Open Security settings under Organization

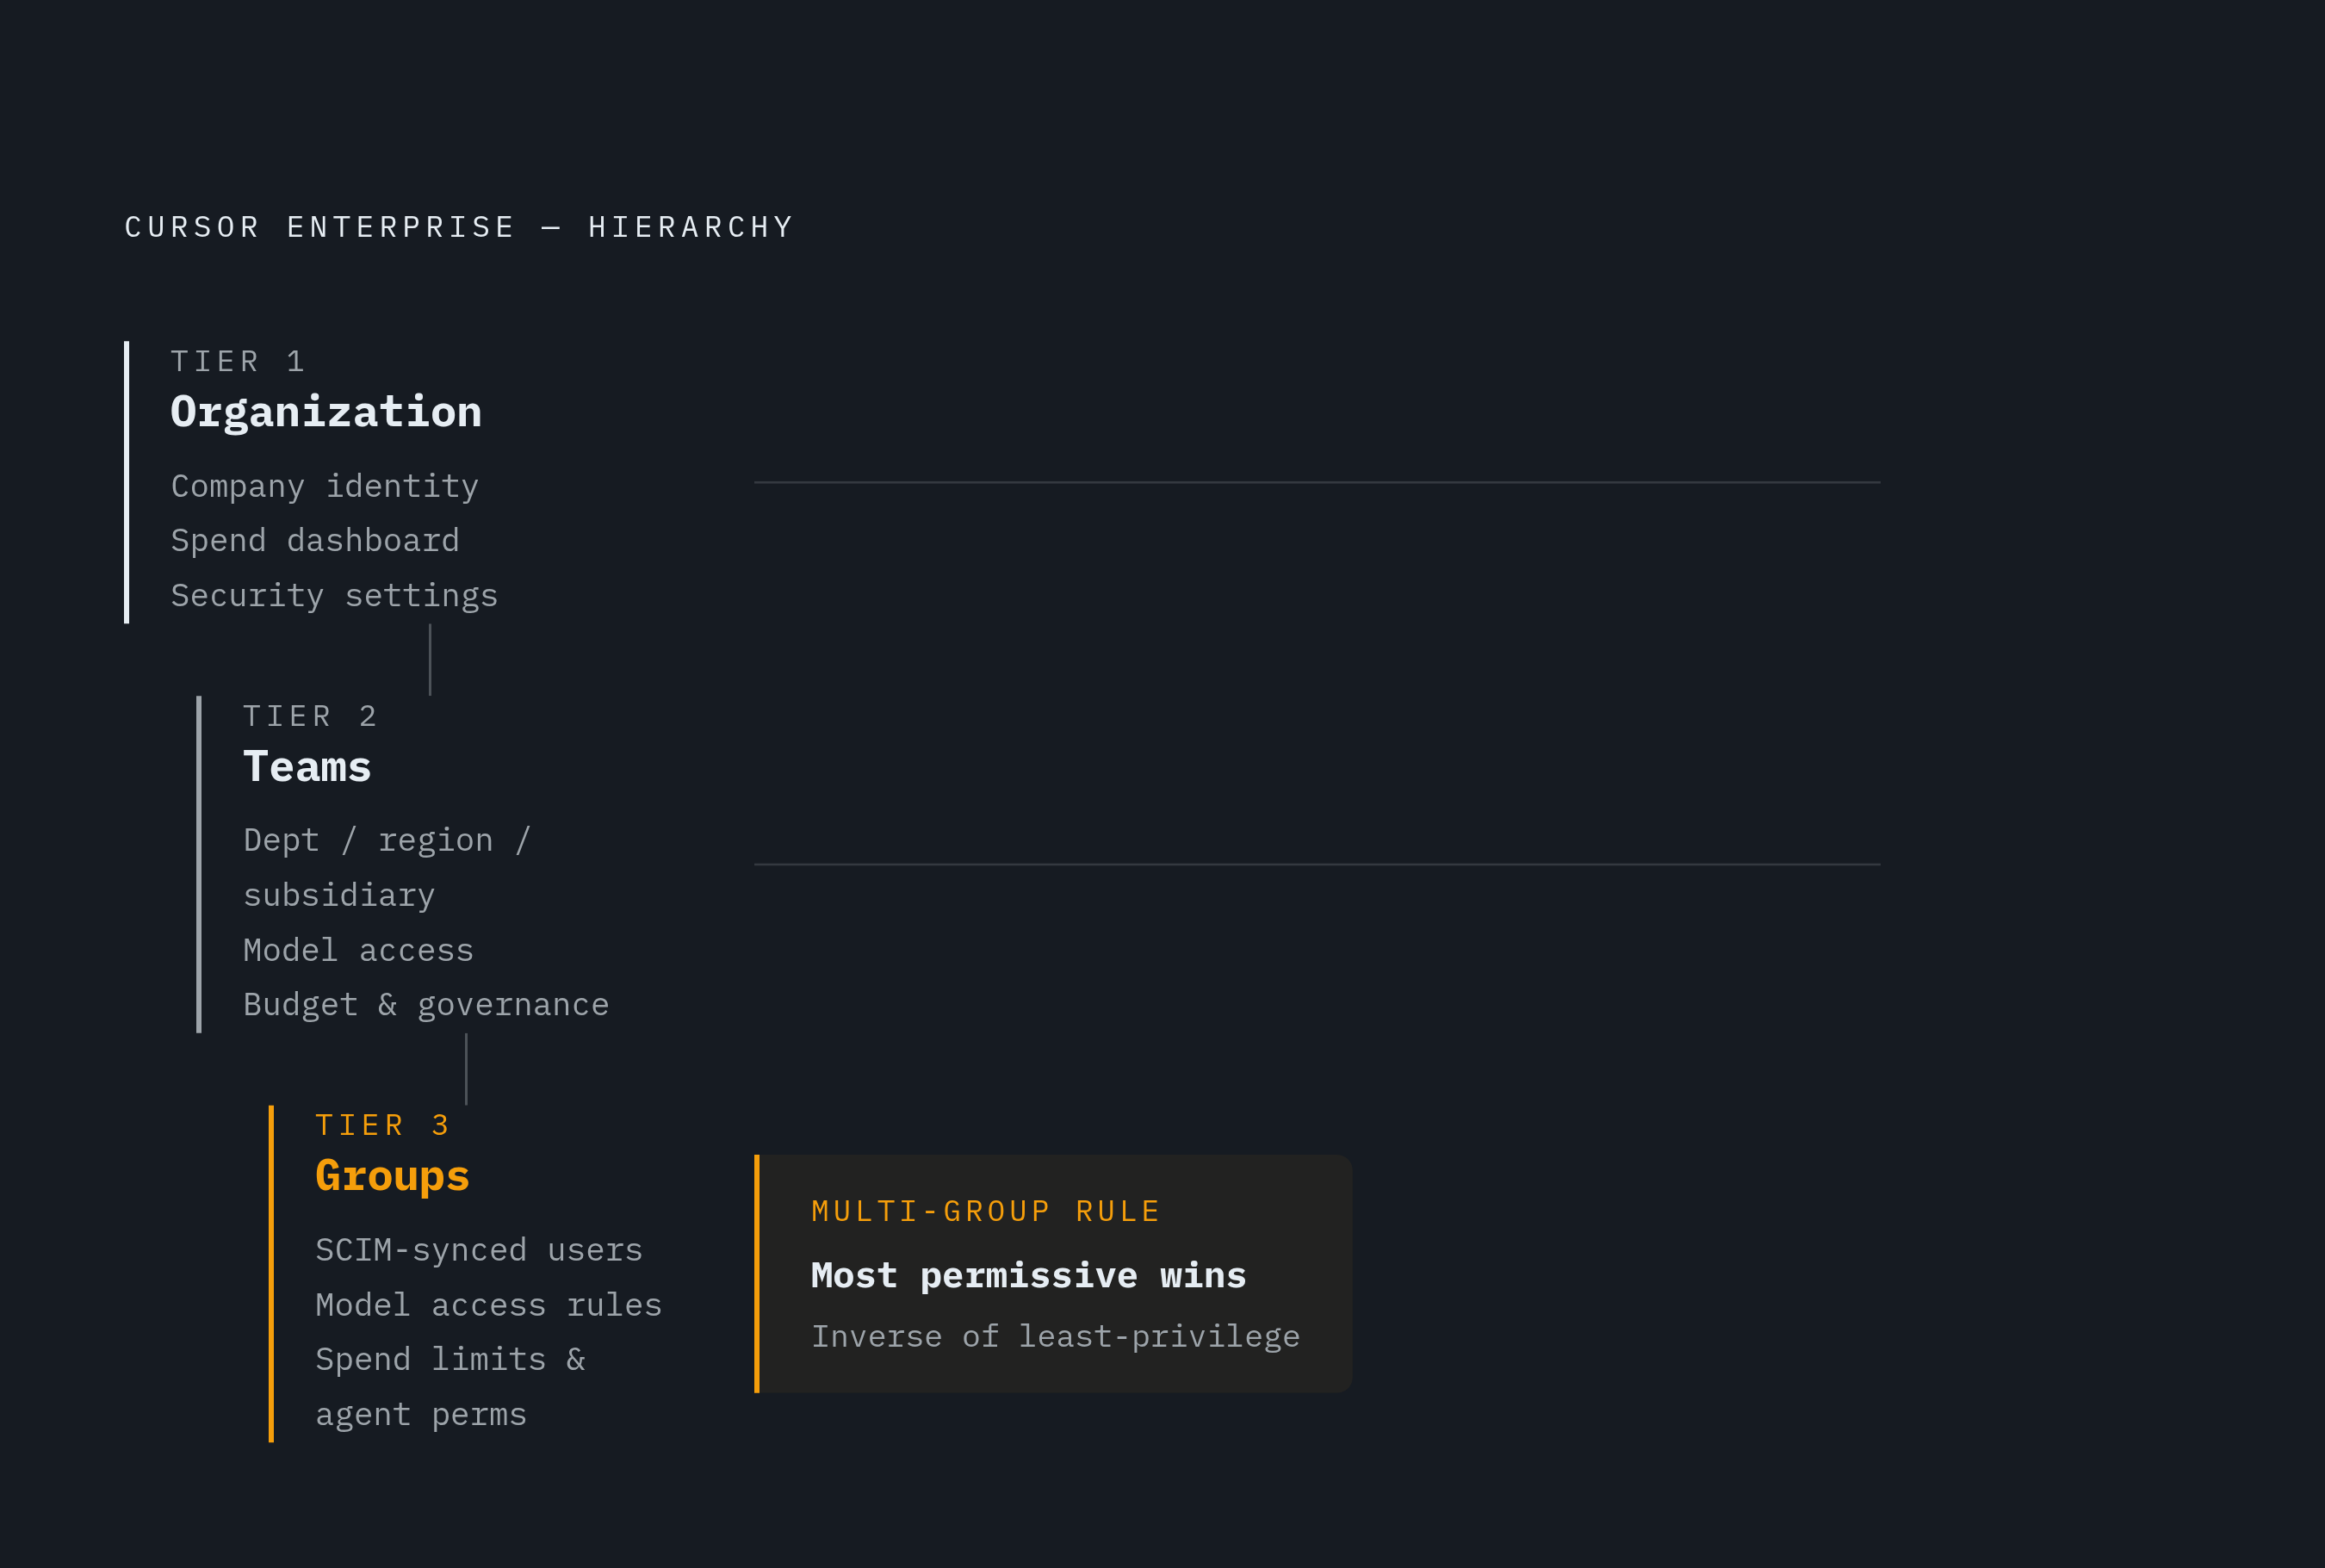click(334, 596)
